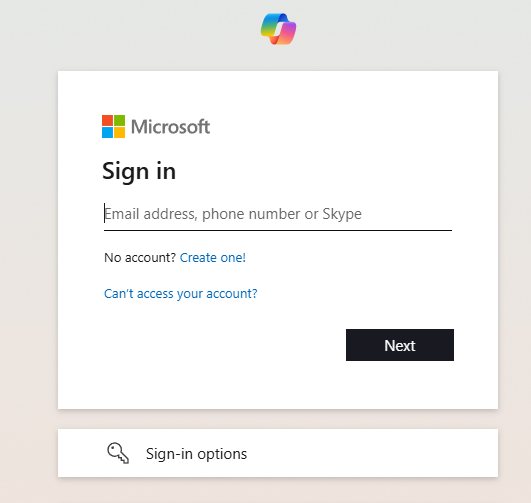The image size is (531, 503).
Task: Click the Microsoft four-square logo
Action: click(113, 127)
